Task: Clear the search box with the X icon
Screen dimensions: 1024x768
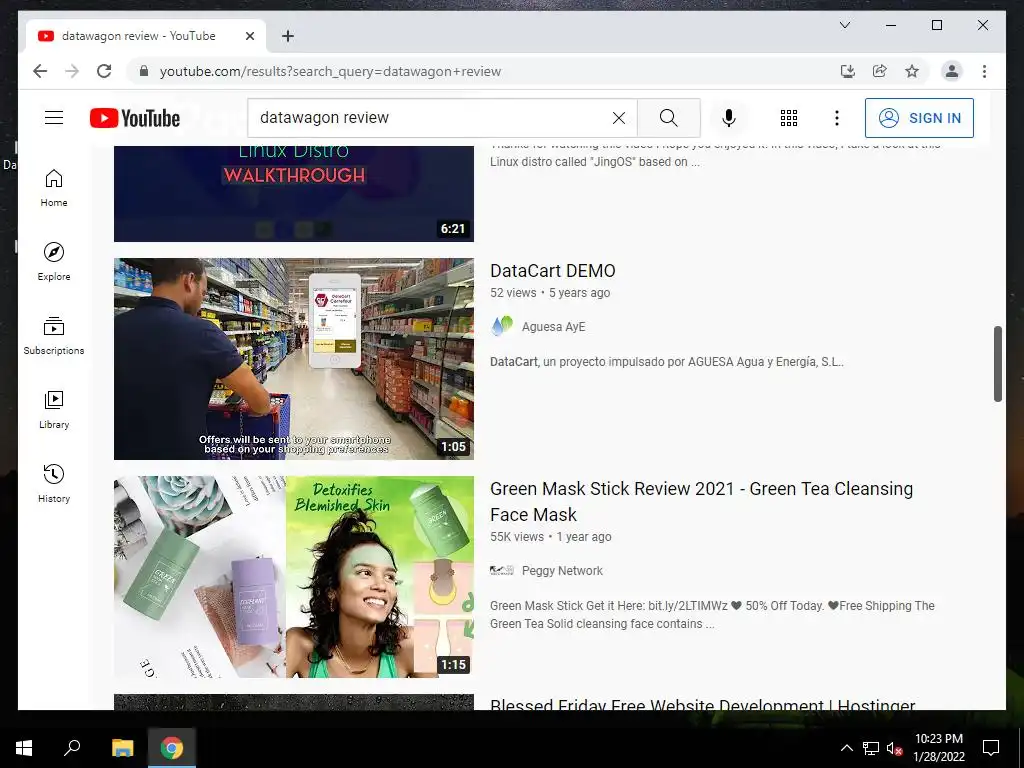Action: pos(618,118)
